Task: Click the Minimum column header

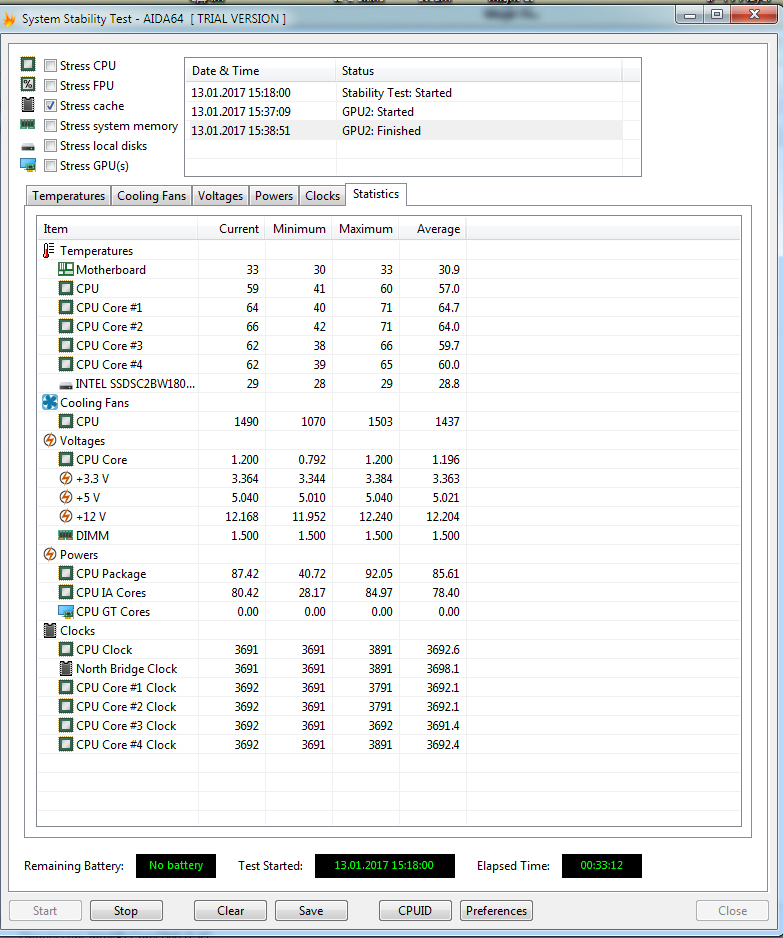Action: tap(298, 229)
